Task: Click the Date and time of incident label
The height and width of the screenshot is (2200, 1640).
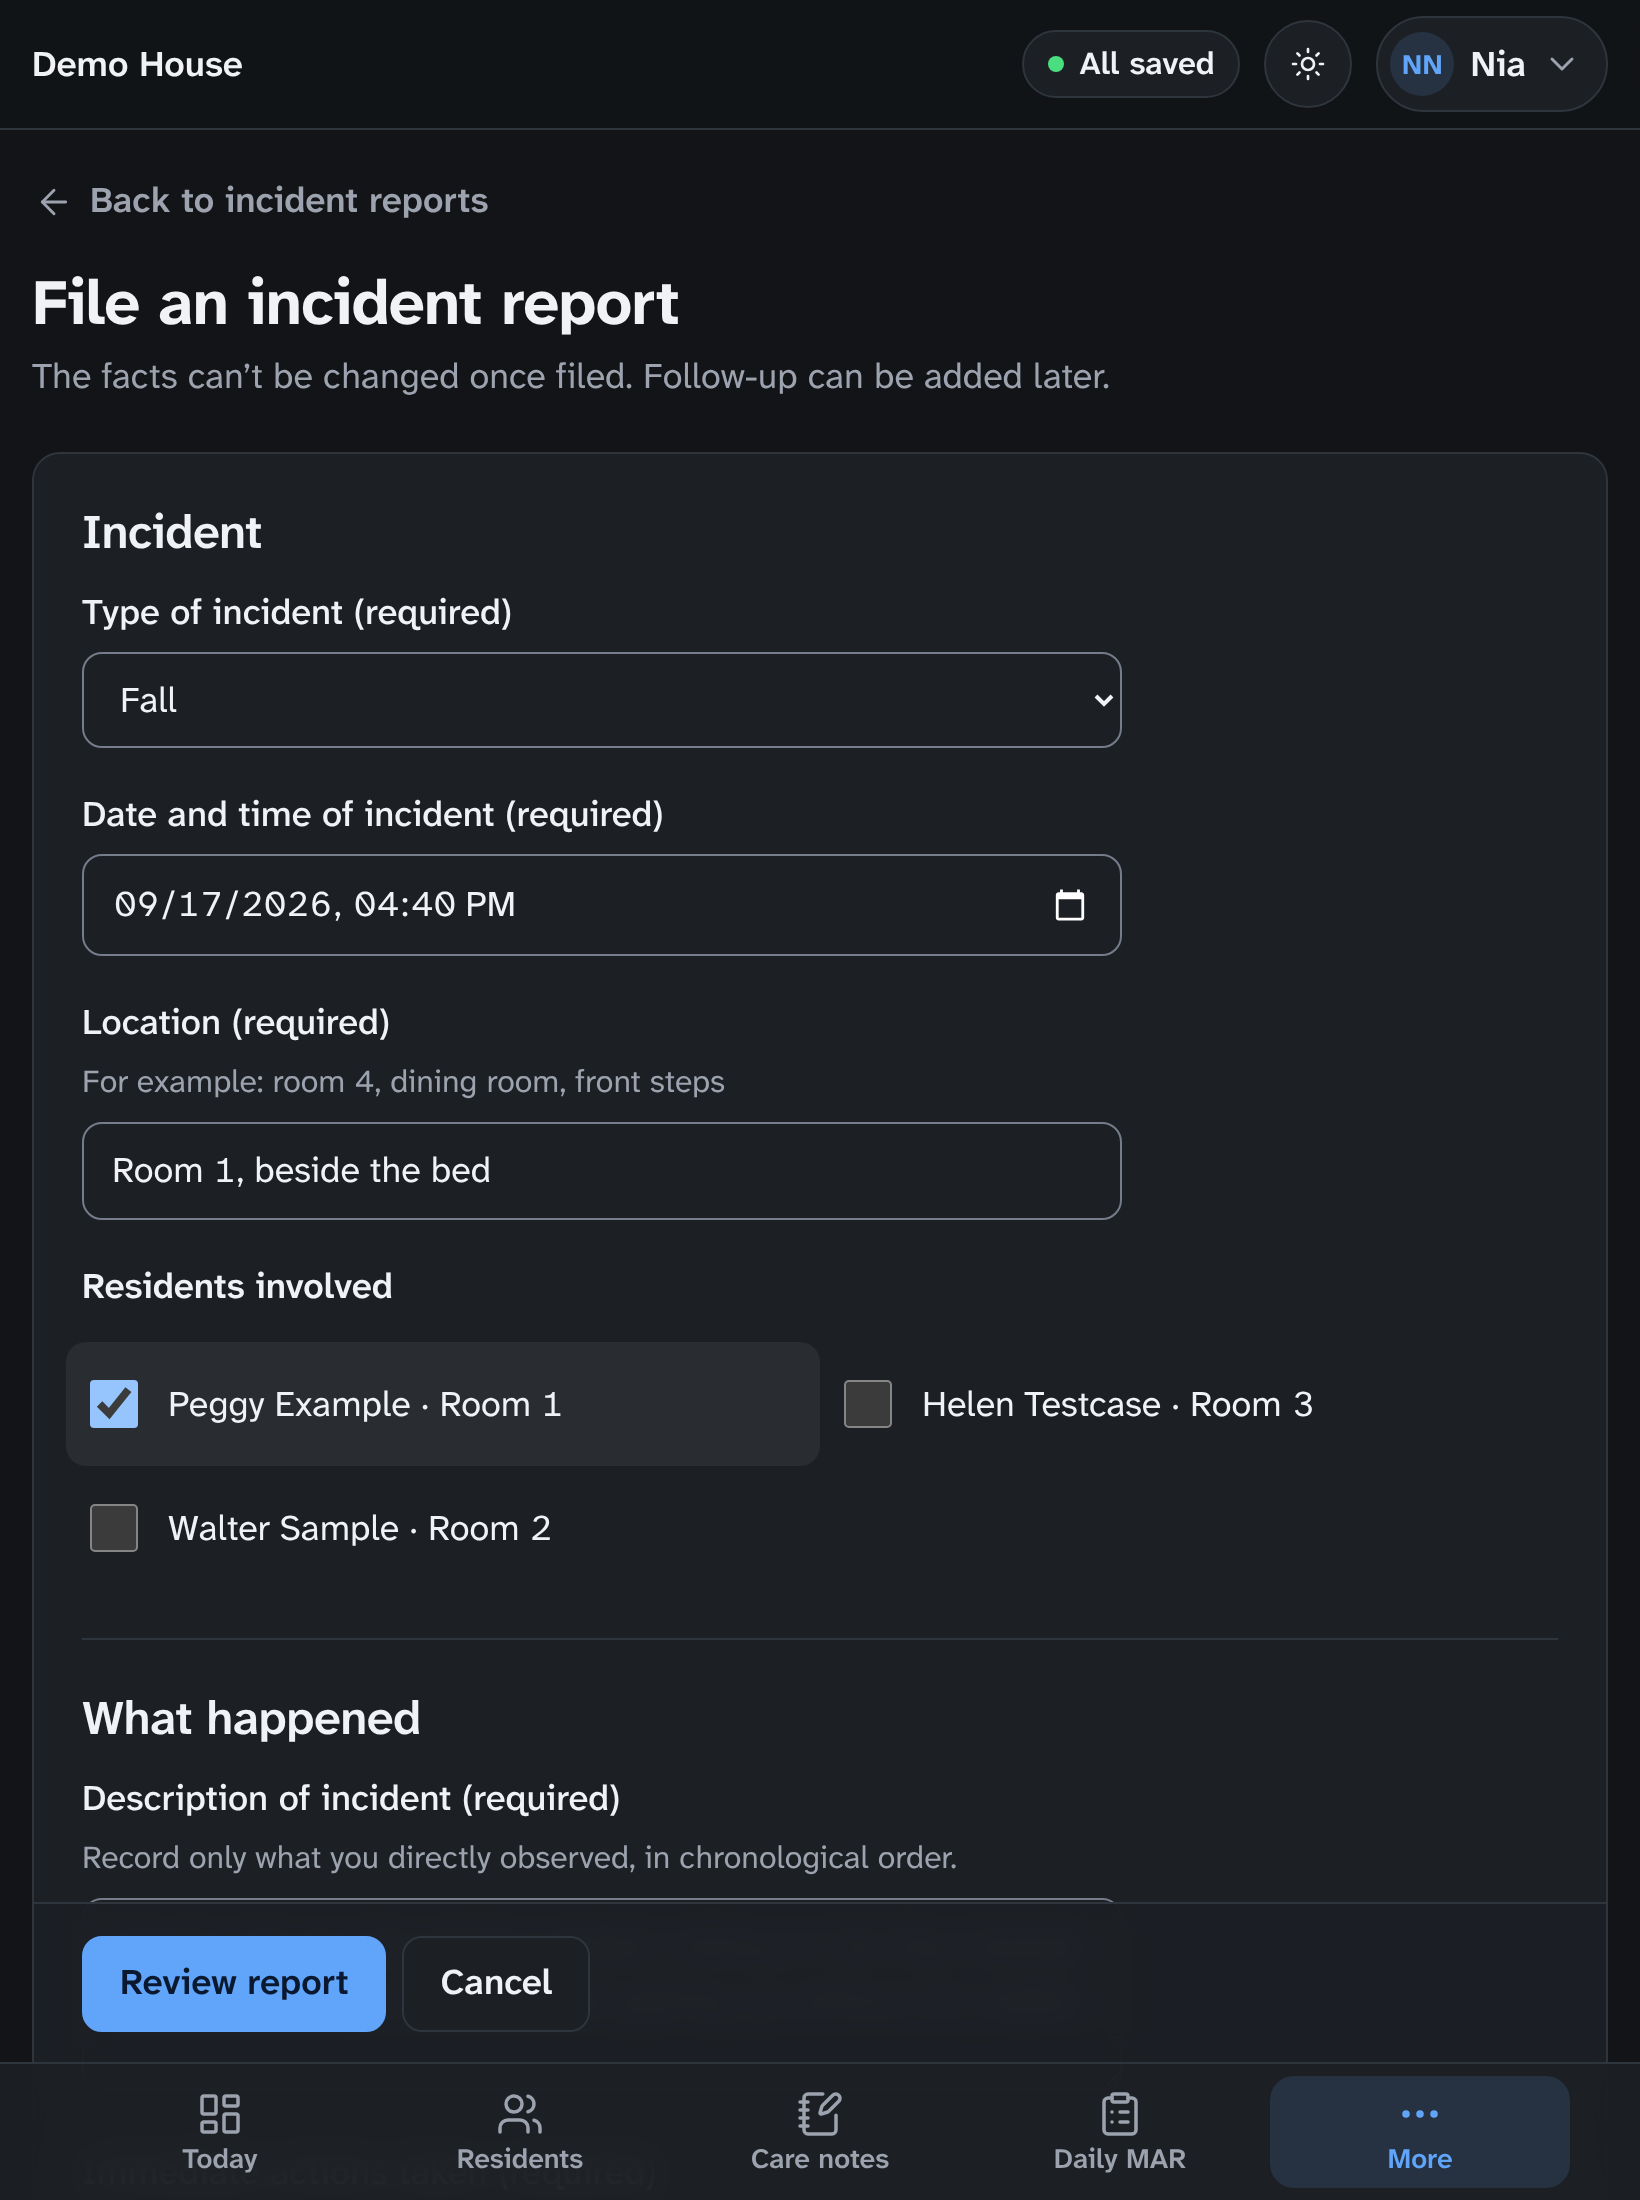Action: pyautogui.click(x=372, y=815)
